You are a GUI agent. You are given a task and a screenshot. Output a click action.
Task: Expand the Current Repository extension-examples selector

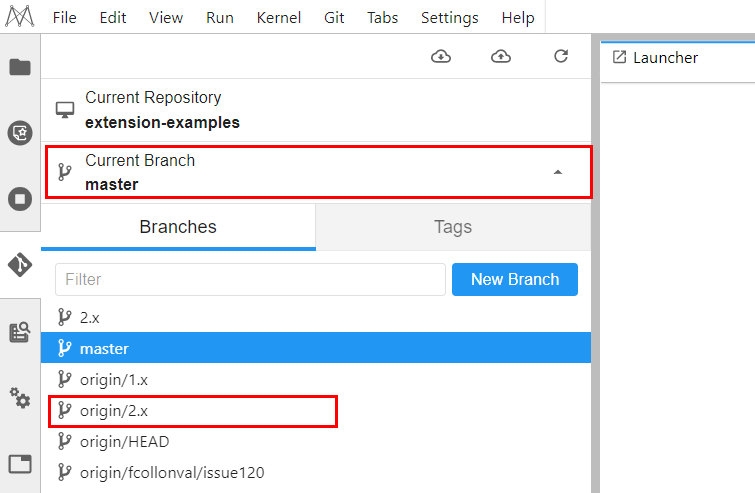[x=316, y=110]
